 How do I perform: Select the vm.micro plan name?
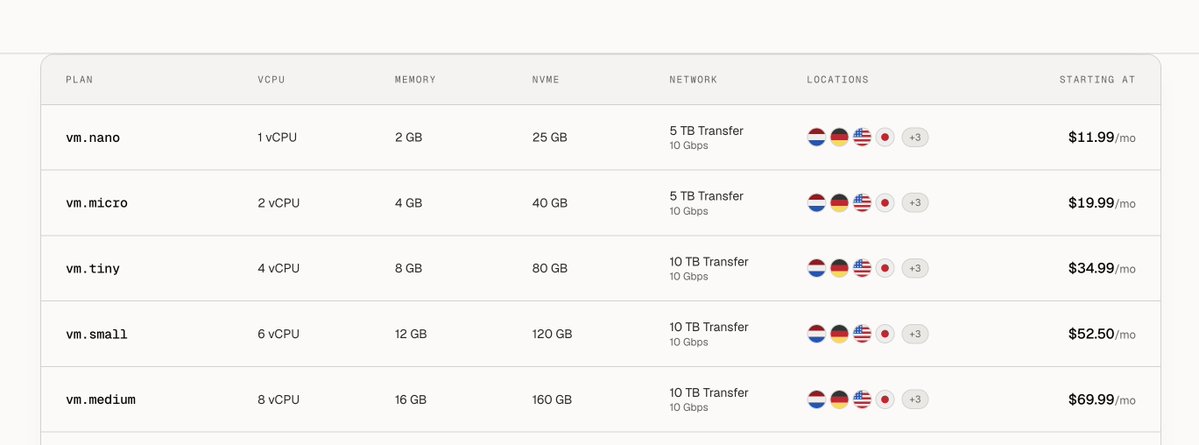point(96,203)
